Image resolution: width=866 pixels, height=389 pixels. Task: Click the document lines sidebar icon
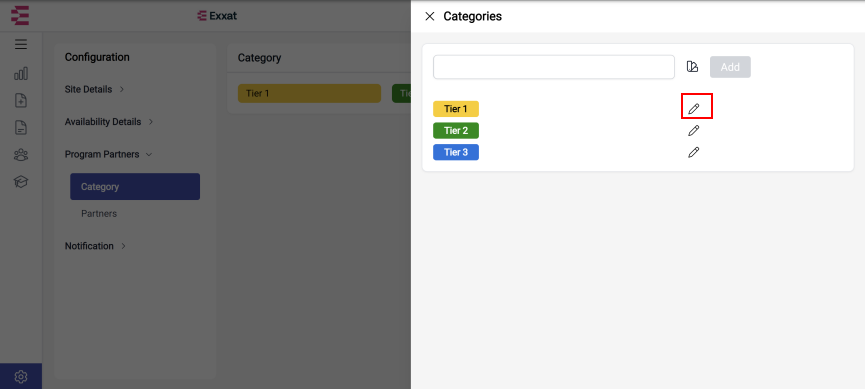(21, 128)
